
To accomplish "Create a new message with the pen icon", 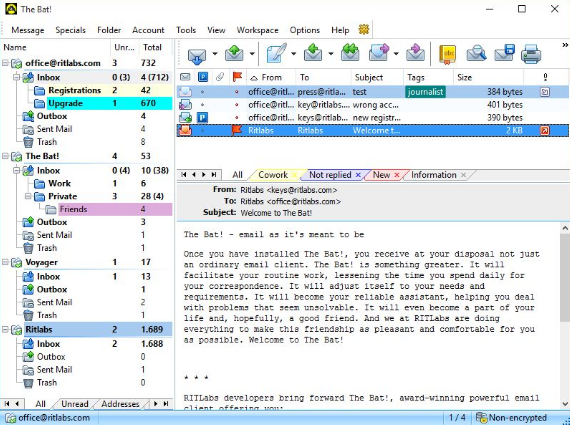I will [276, 54].
